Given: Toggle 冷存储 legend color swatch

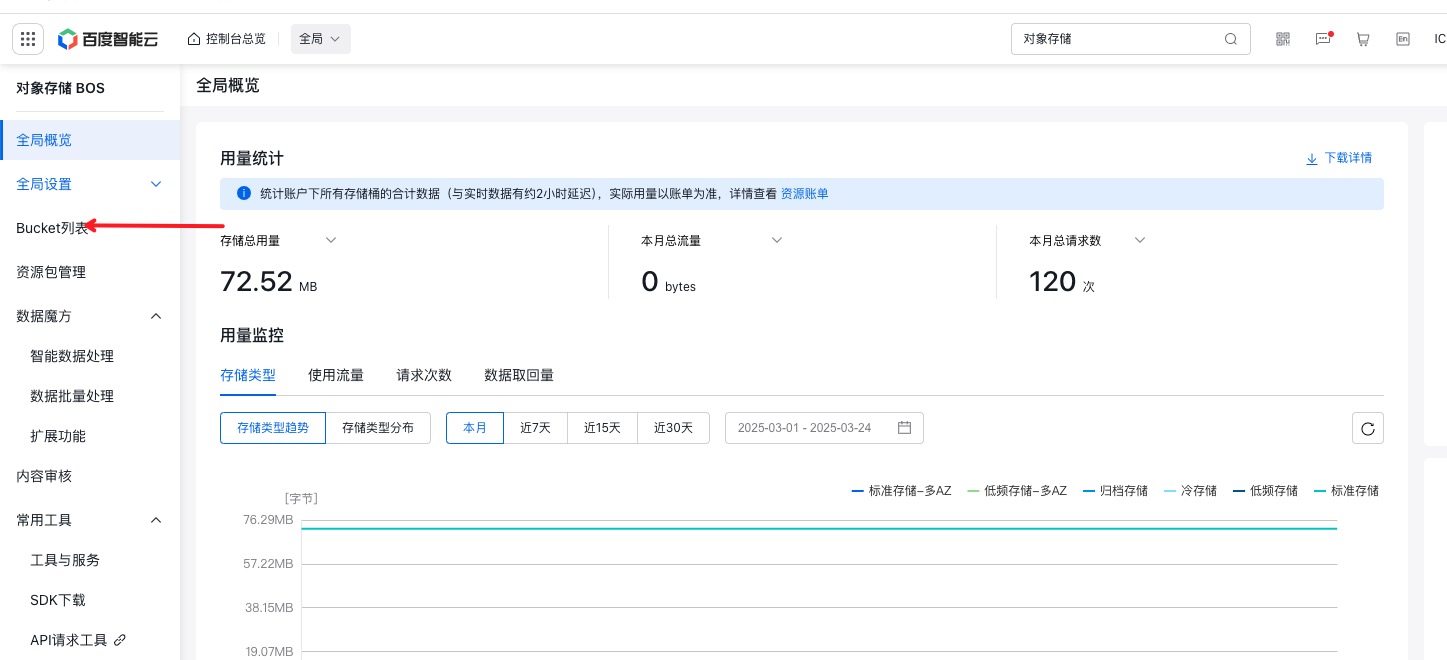Looking at the screenshot, I should click(1171, 491).
